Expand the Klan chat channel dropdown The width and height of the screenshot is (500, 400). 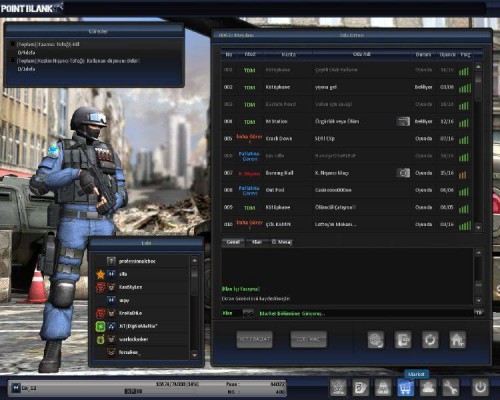pyautogui.click(x=248, y=313)
